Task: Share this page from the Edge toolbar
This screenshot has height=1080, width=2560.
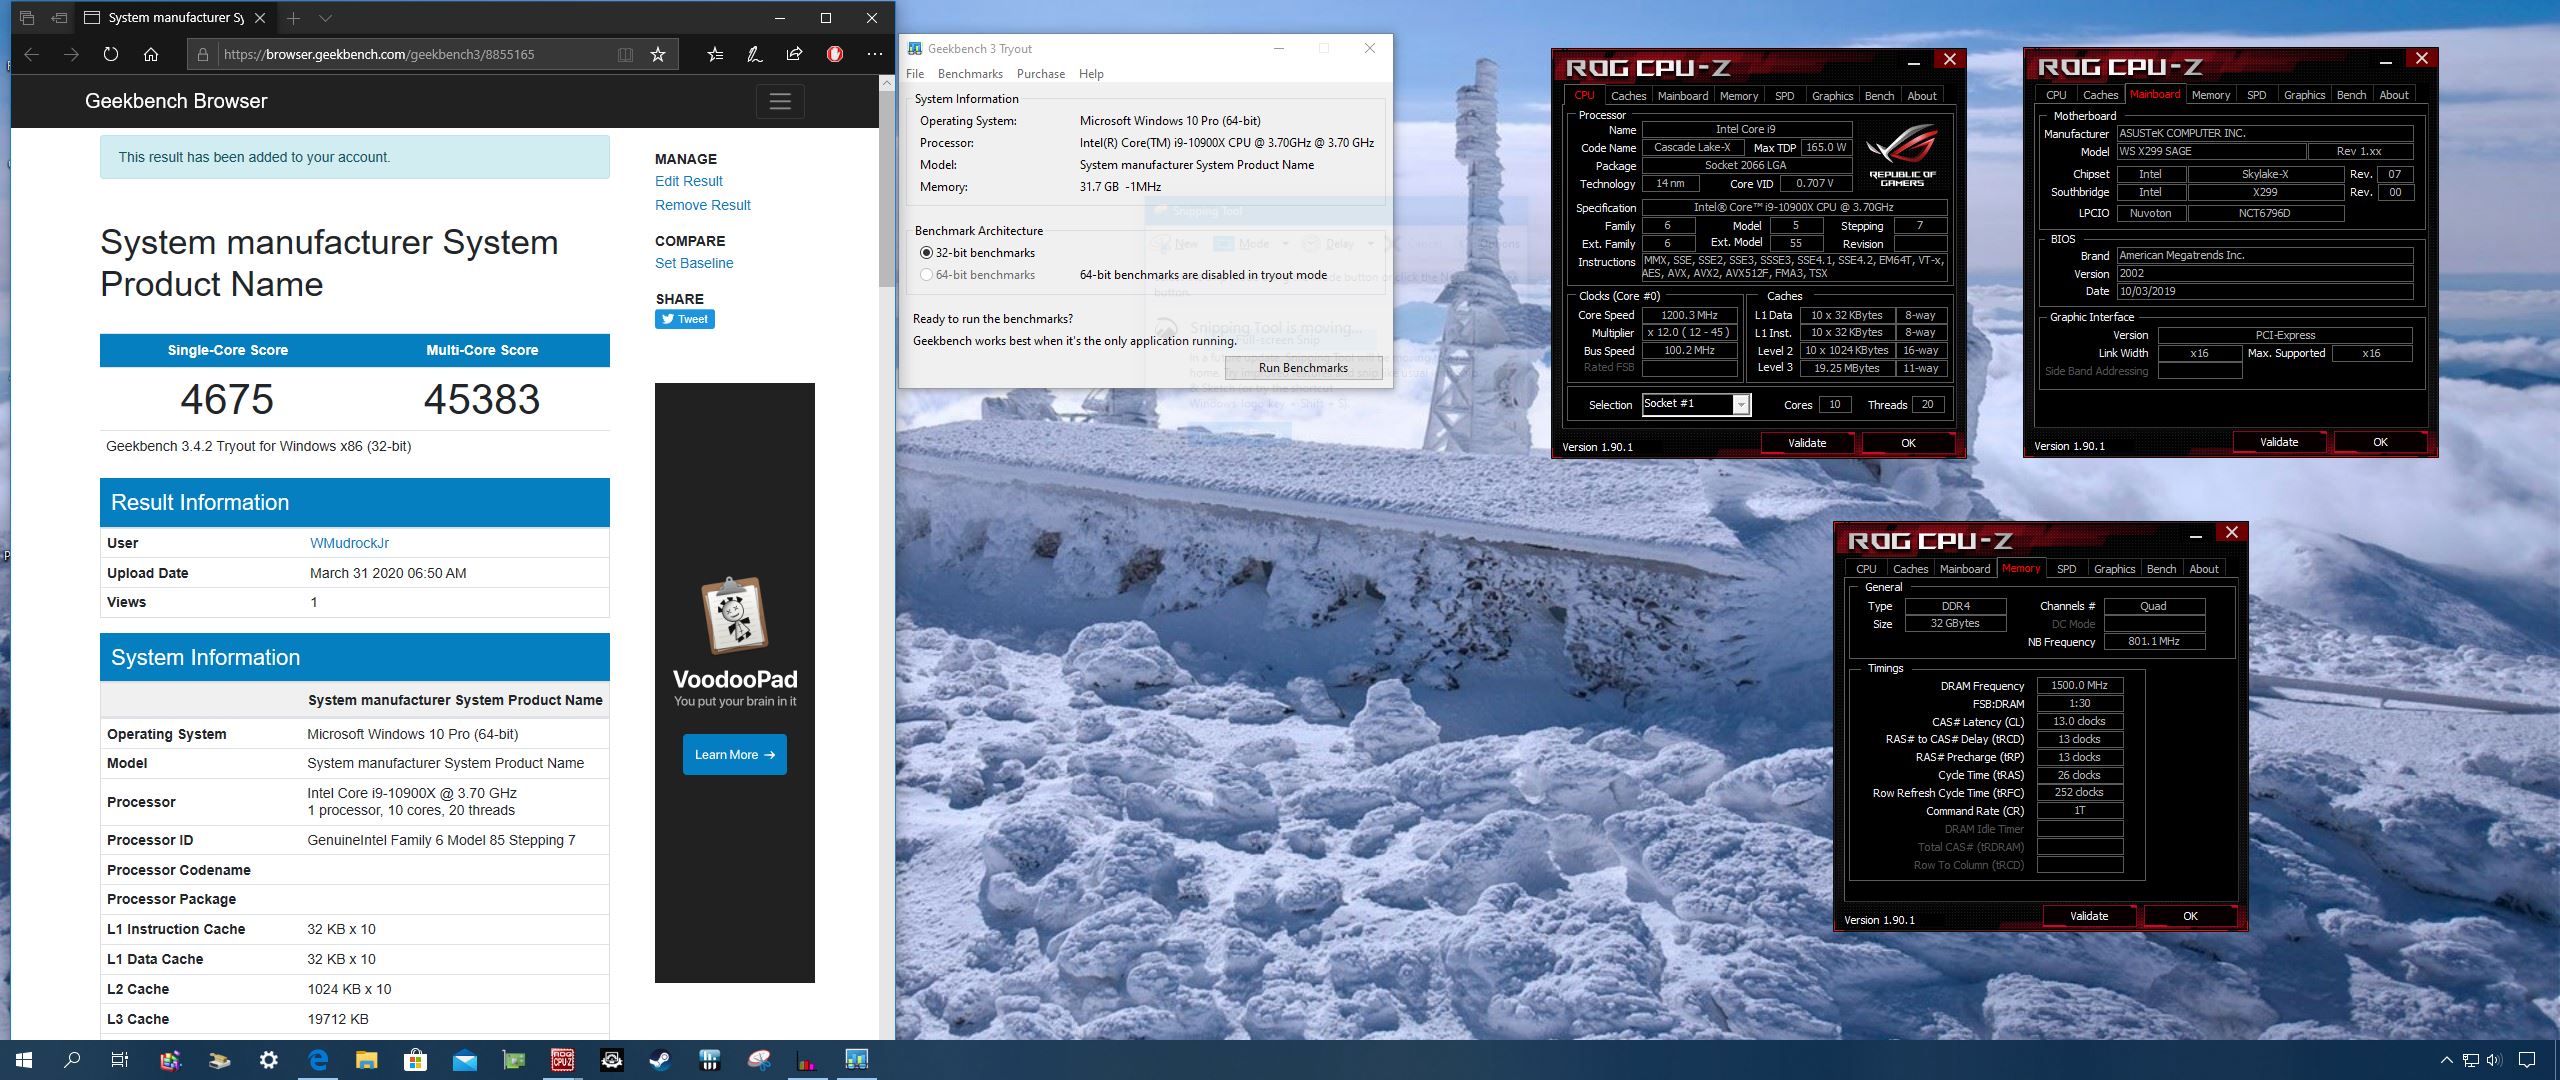Action: click(794, 54)
